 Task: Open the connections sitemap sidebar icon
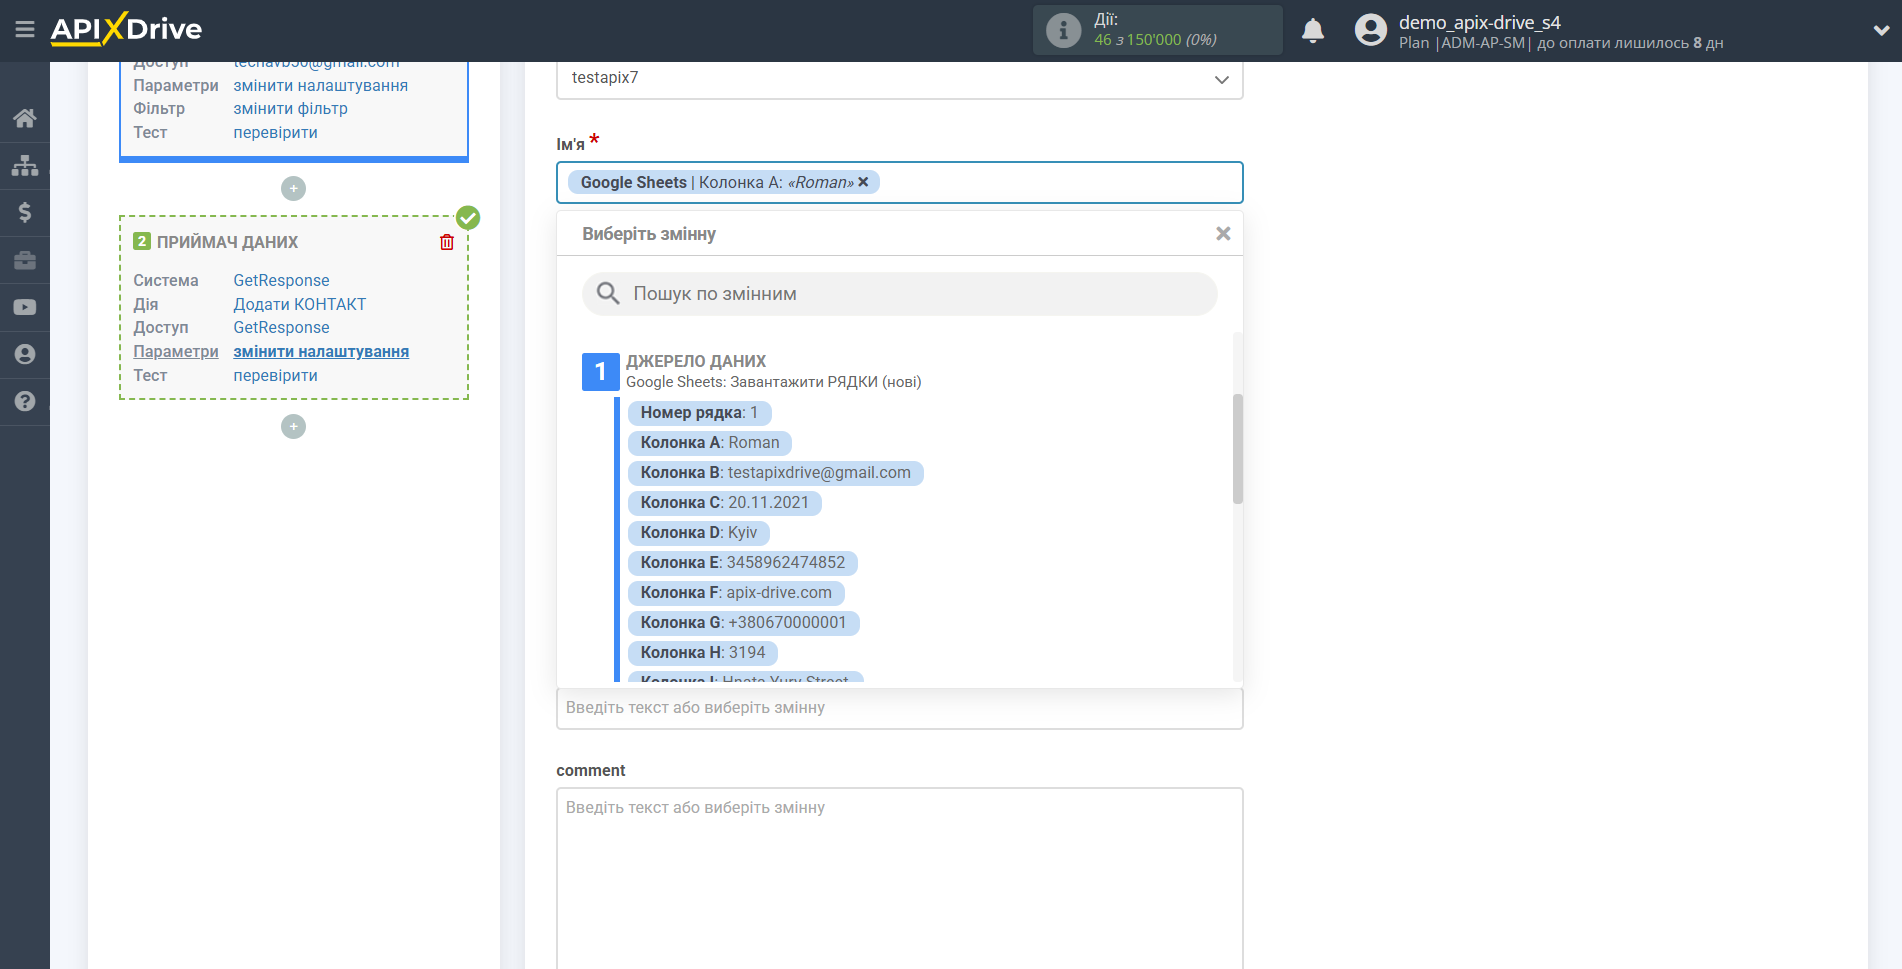pos(25,165)
